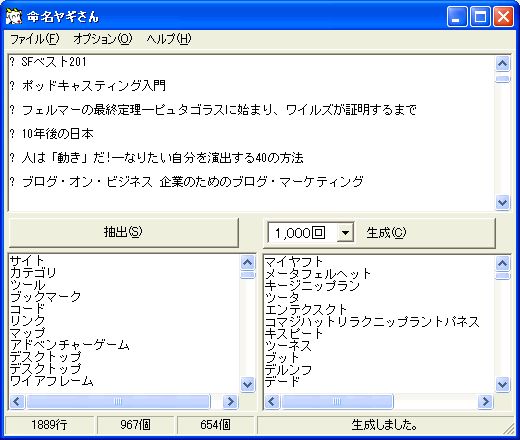Click the top text area scroll up arrow
Screen dimensions: 520x440
click(x=502, y=64)
